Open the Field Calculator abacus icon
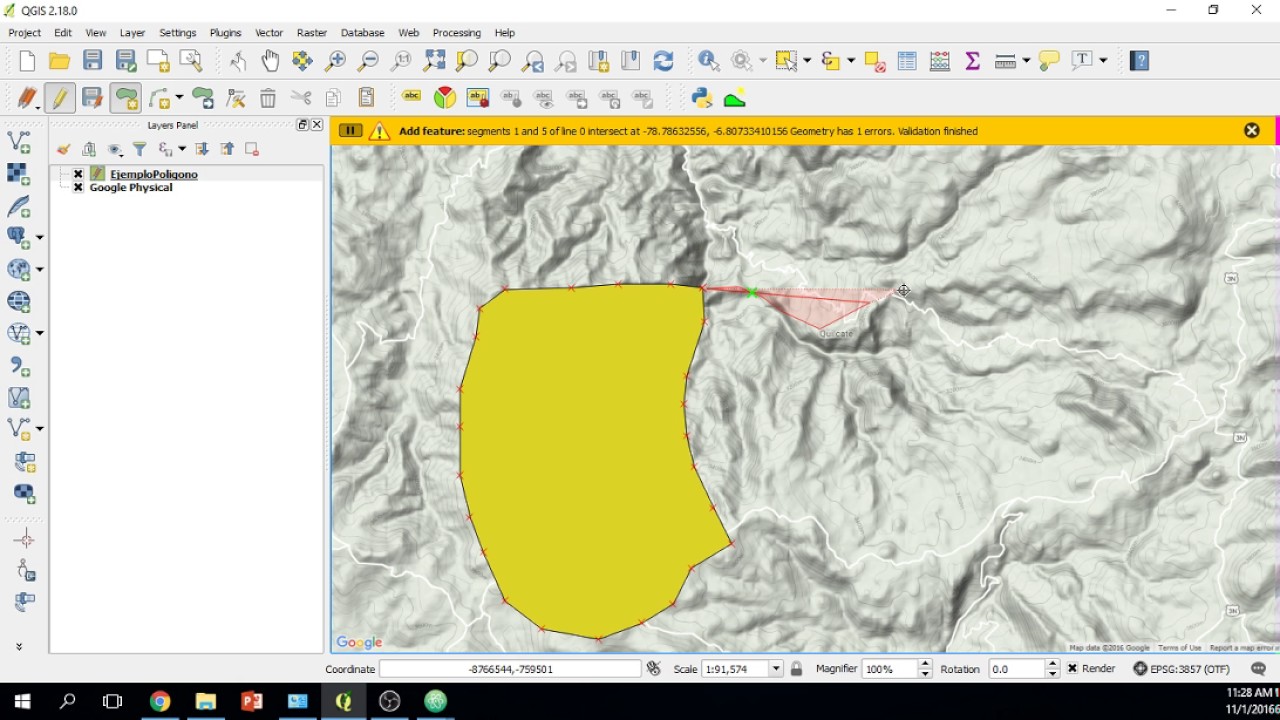Screen dimensions: 1280x720 click(x=939, y=61)
